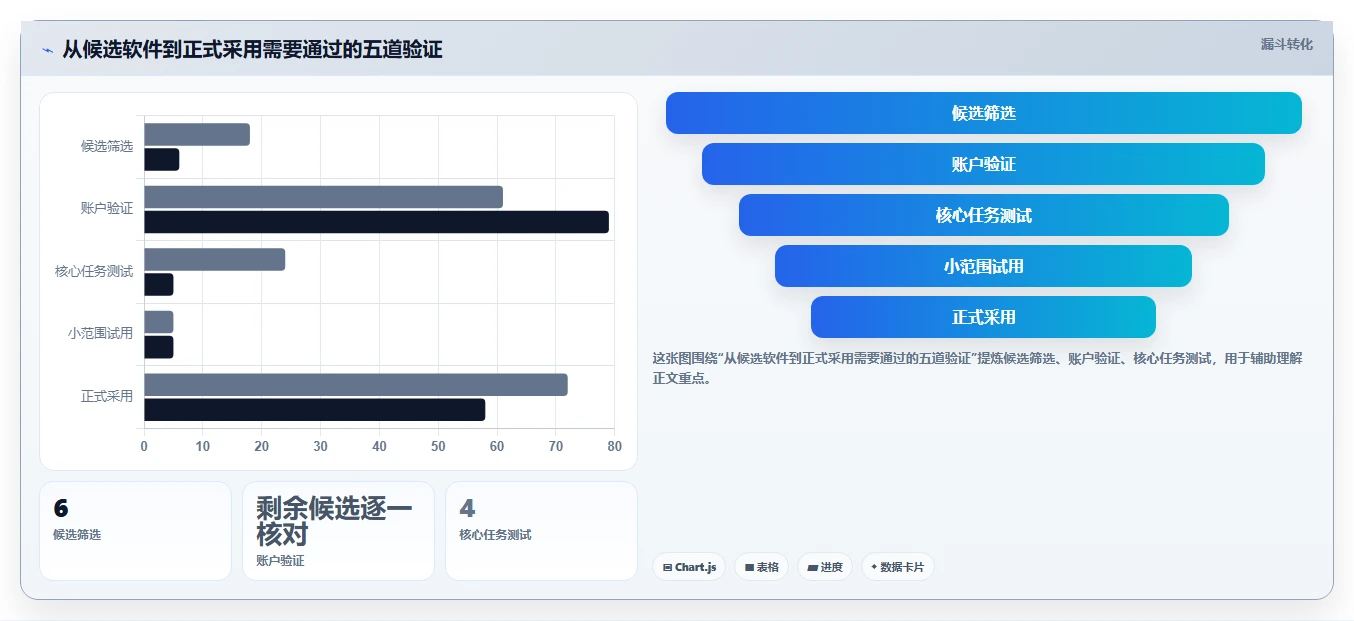This screenshot has height=621, width=1354.
Task: Click the dark bar of 账户验证 in chart
Action: (376, 222)
